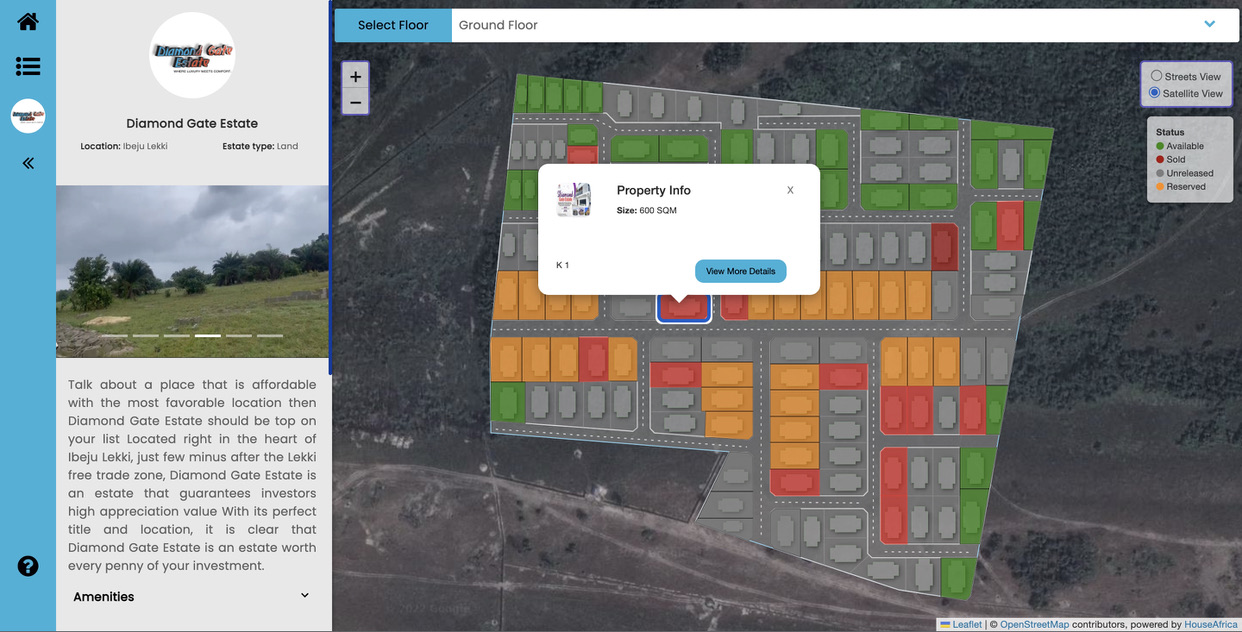Click the highlighted red selected plot
This screenshot has height=632, width=1242.
[x=684, y=308]
